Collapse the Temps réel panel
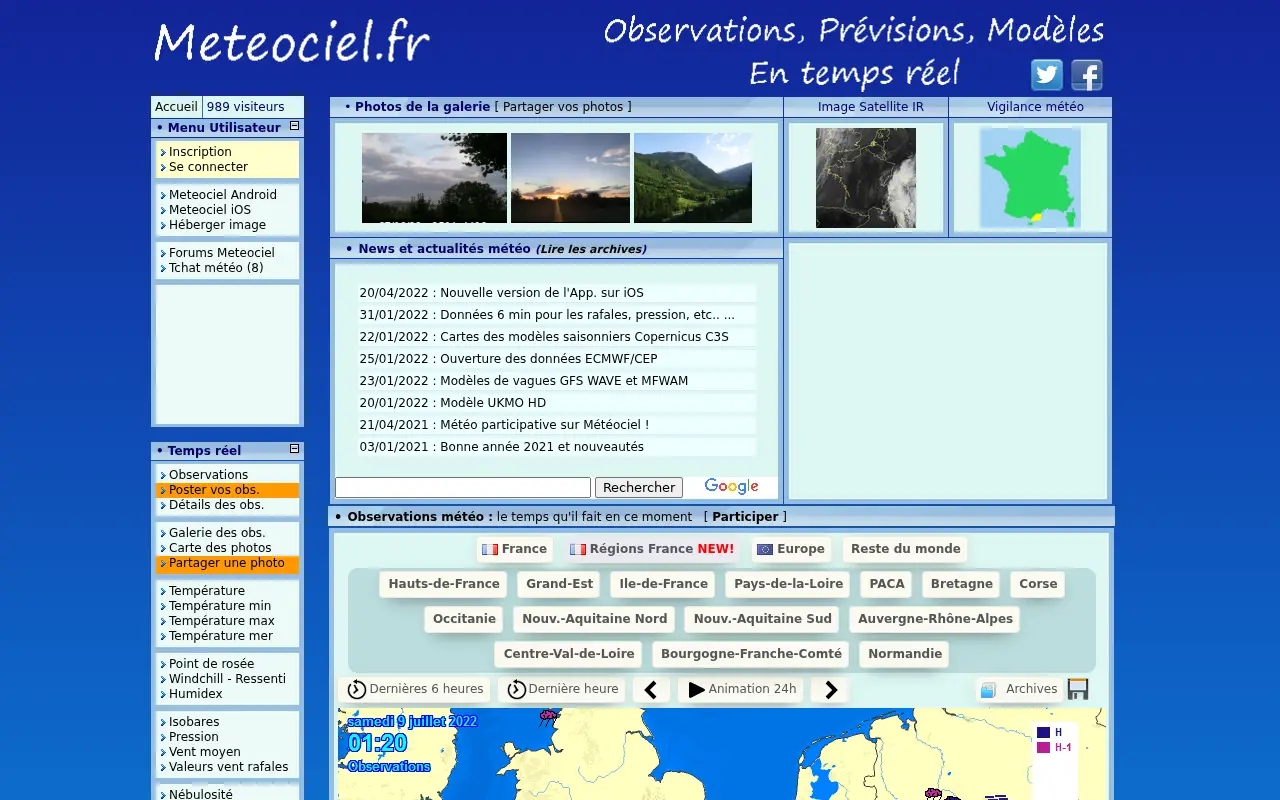 pos(294,449)
